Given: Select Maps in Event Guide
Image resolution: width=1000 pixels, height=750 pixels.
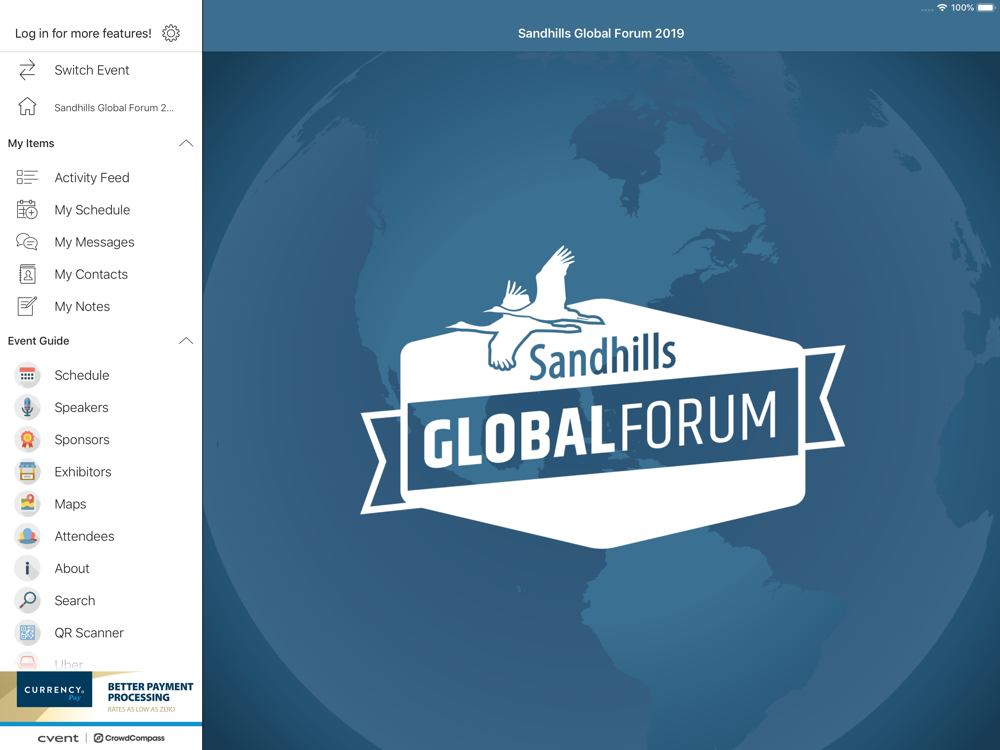Looking at the screenshot, I should (101, 504).
